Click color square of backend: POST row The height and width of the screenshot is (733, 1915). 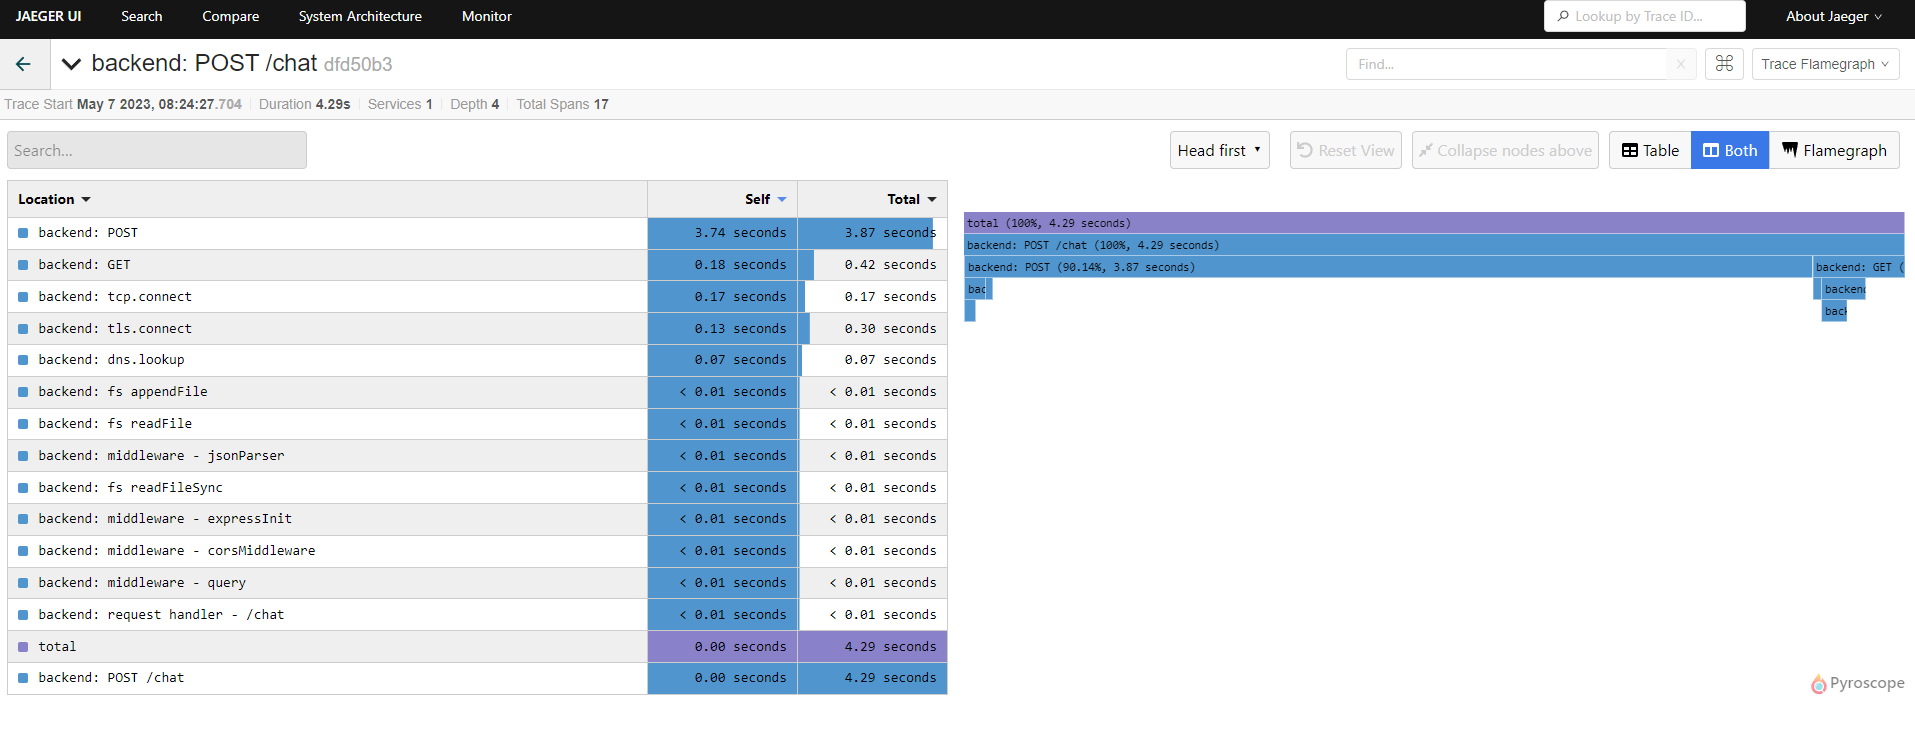(x=23, y=233)
